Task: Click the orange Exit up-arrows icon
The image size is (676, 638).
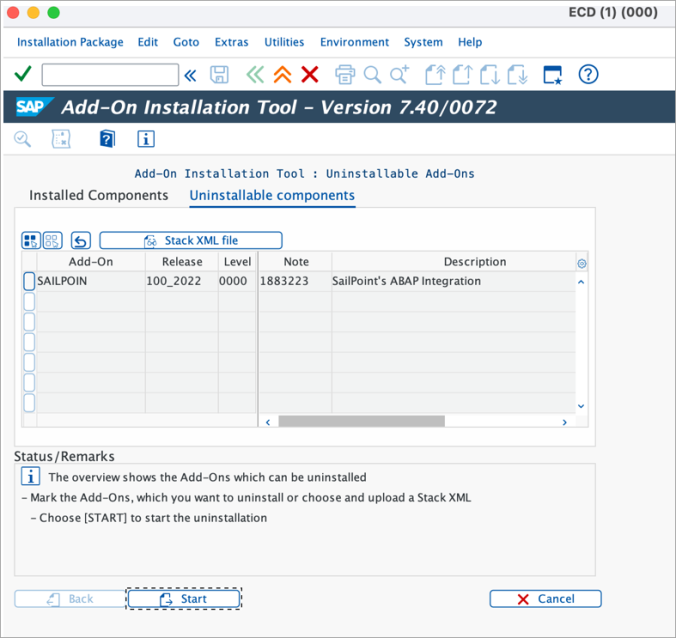Action: (282, 74)
